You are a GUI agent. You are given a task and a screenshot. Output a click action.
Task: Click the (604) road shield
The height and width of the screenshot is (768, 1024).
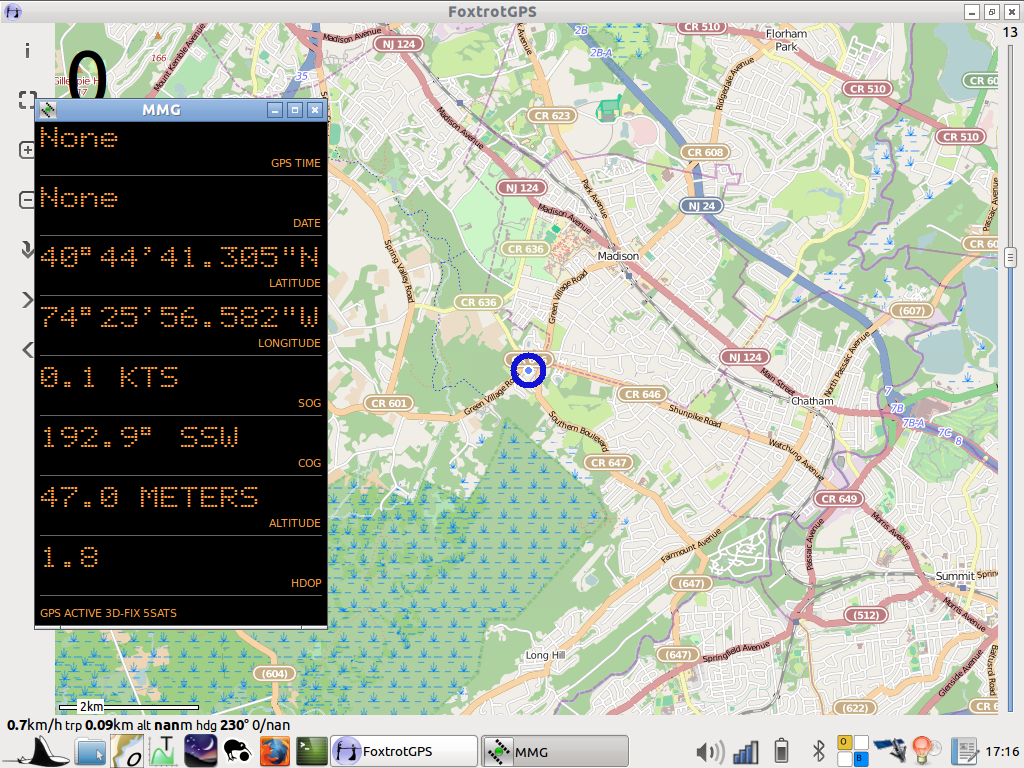[x=274, y=673]
